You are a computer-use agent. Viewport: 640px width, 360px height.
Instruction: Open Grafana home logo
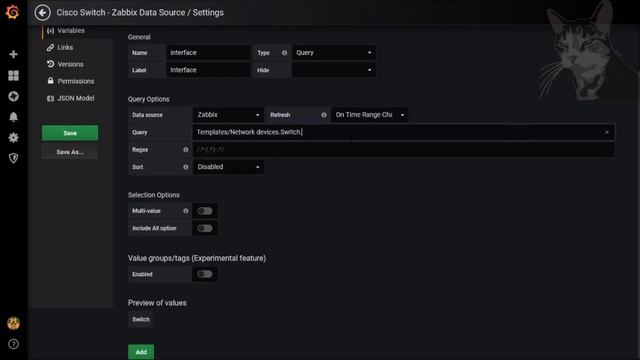click(13, 12)
